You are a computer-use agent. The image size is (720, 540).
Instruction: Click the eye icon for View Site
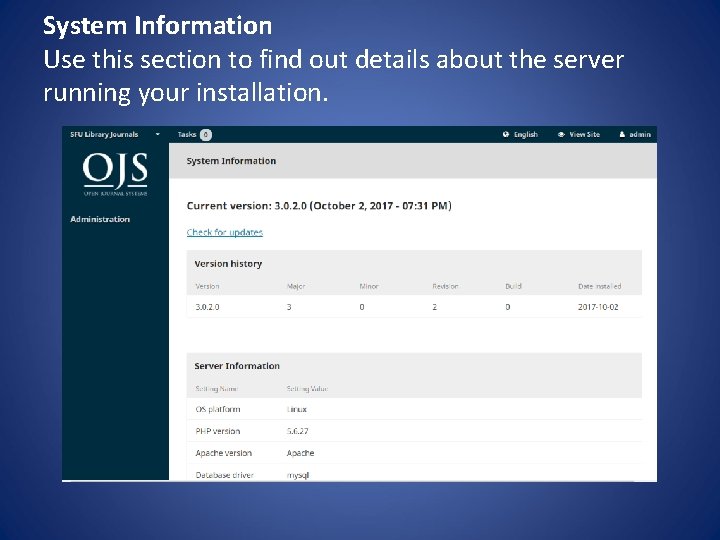561,135
